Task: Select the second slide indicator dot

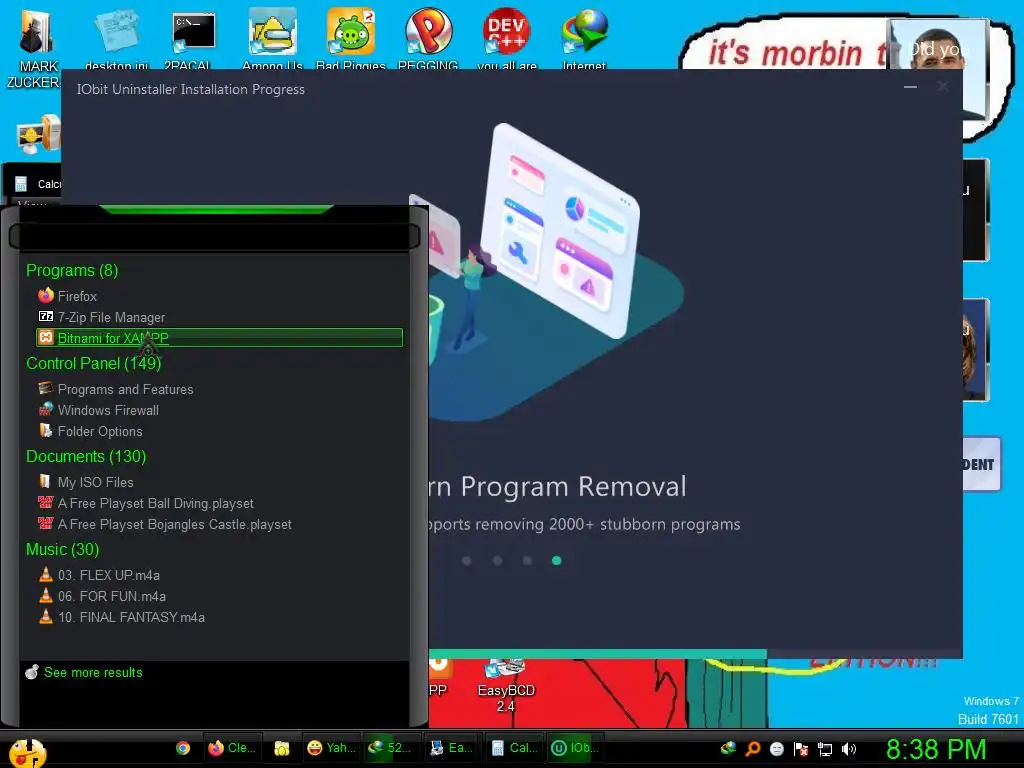Action: point(497,560)
